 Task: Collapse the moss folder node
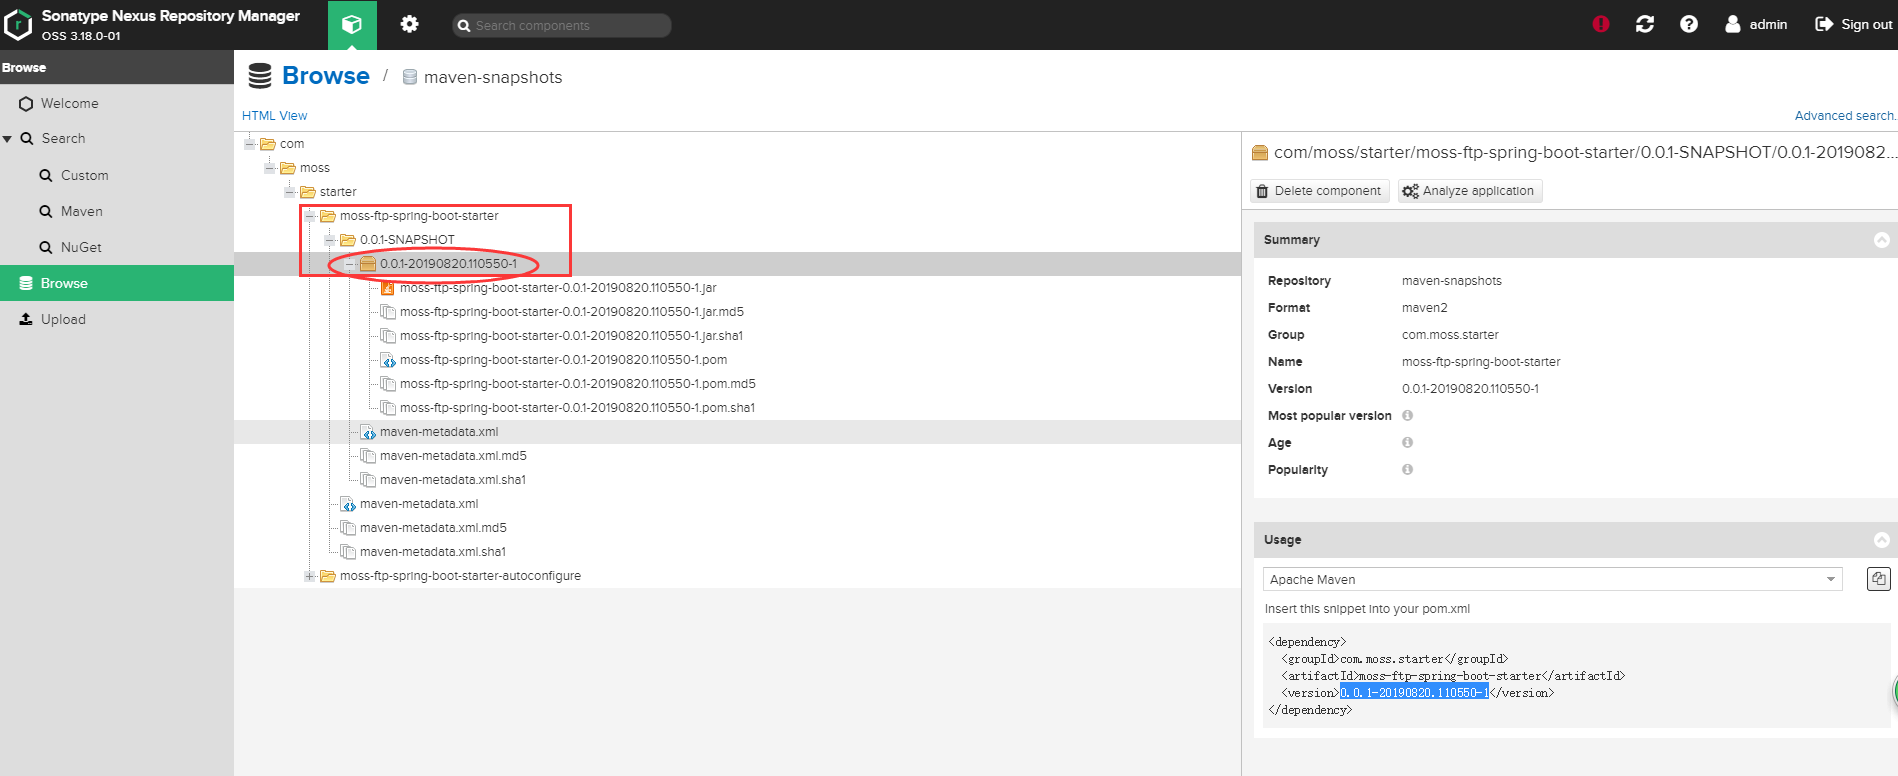pos(270,168)
